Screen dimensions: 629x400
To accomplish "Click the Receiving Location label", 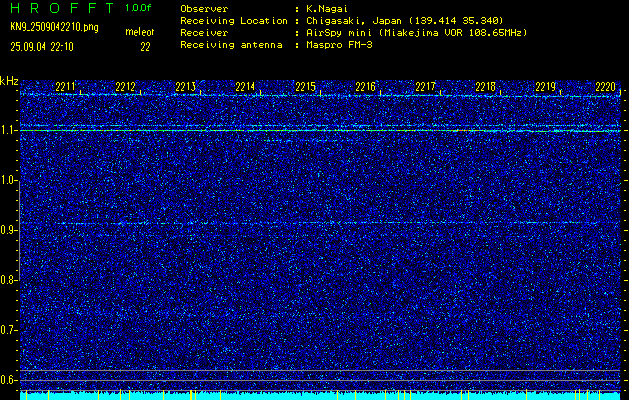I will [x=234, y=20].
